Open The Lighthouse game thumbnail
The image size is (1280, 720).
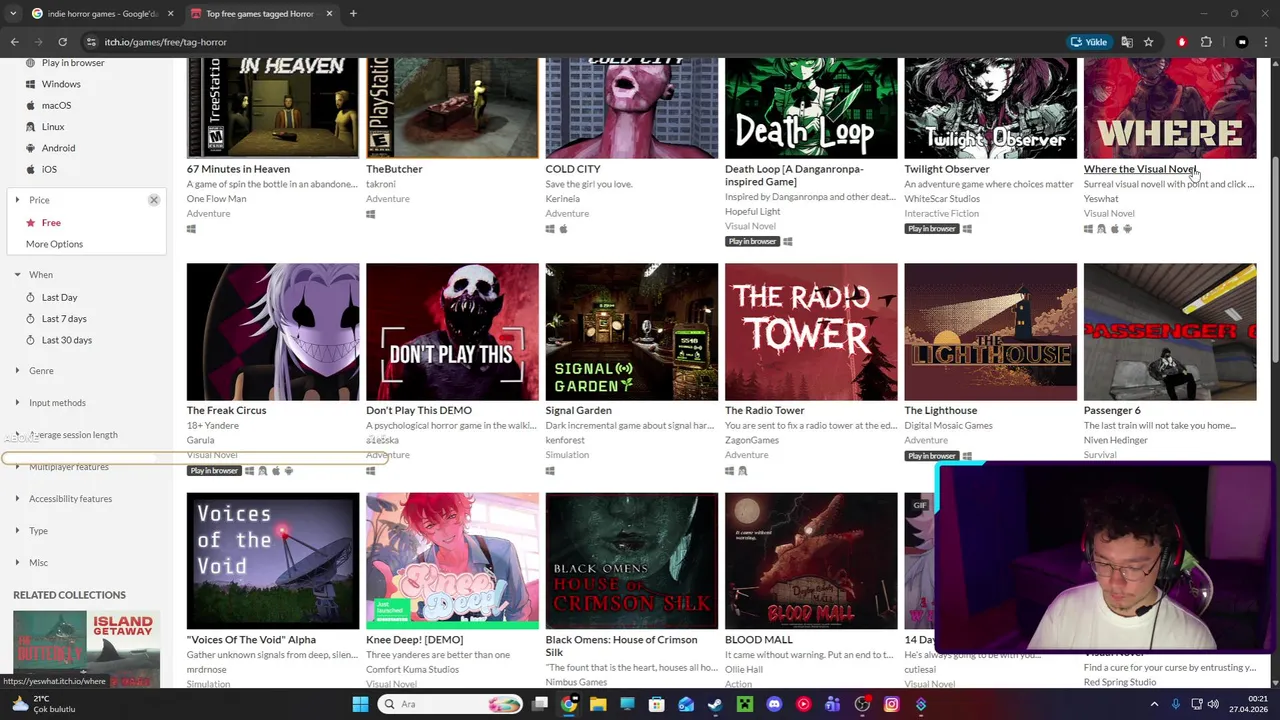click(x=990, y=332)
